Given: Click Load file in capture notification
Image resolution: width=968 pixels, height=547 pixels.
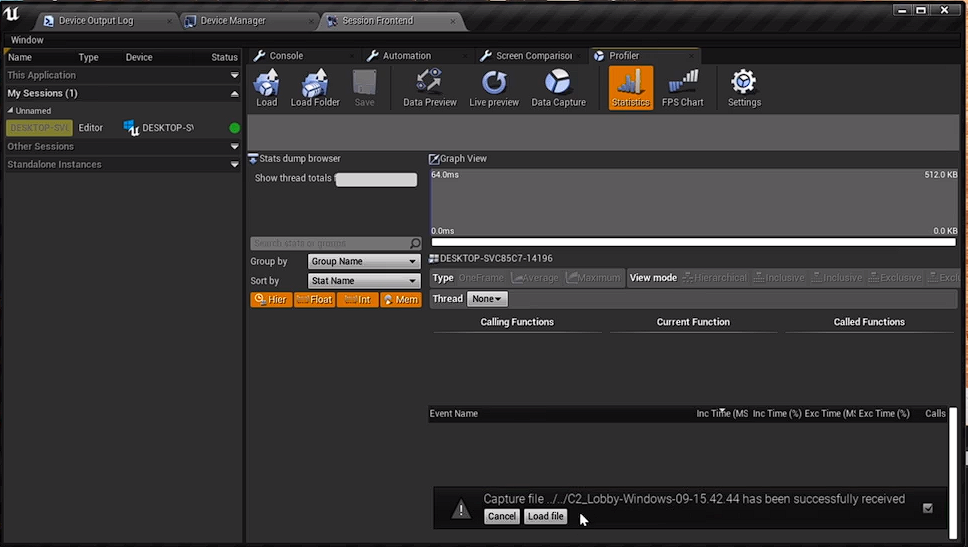Looking at the screenshot, I should click(x=546, y=516).
